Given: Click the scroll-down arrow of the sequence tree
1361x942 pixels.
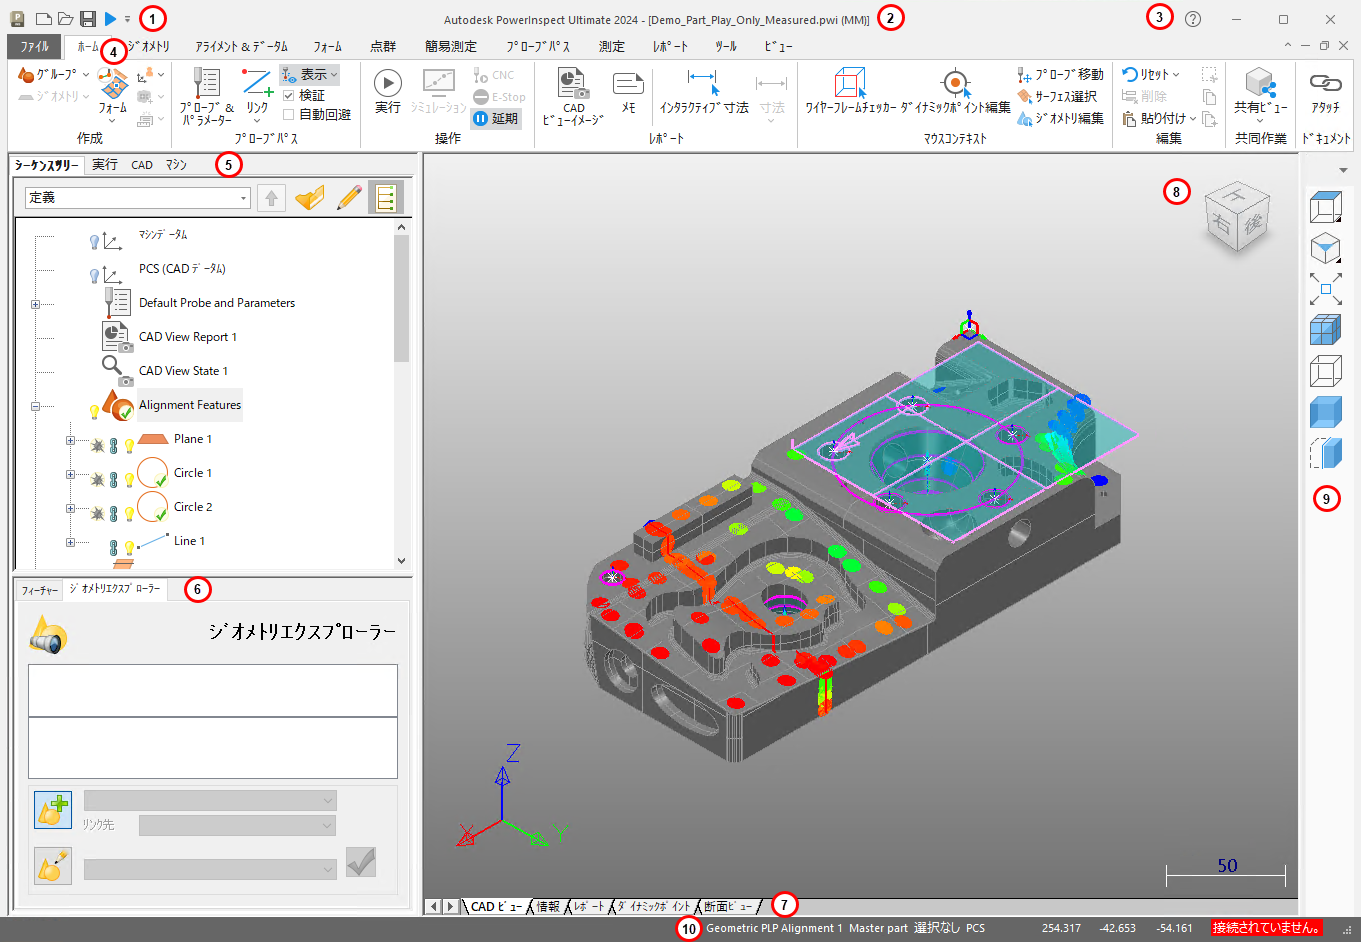Looking at the screenshot, I should click(402, 561).
